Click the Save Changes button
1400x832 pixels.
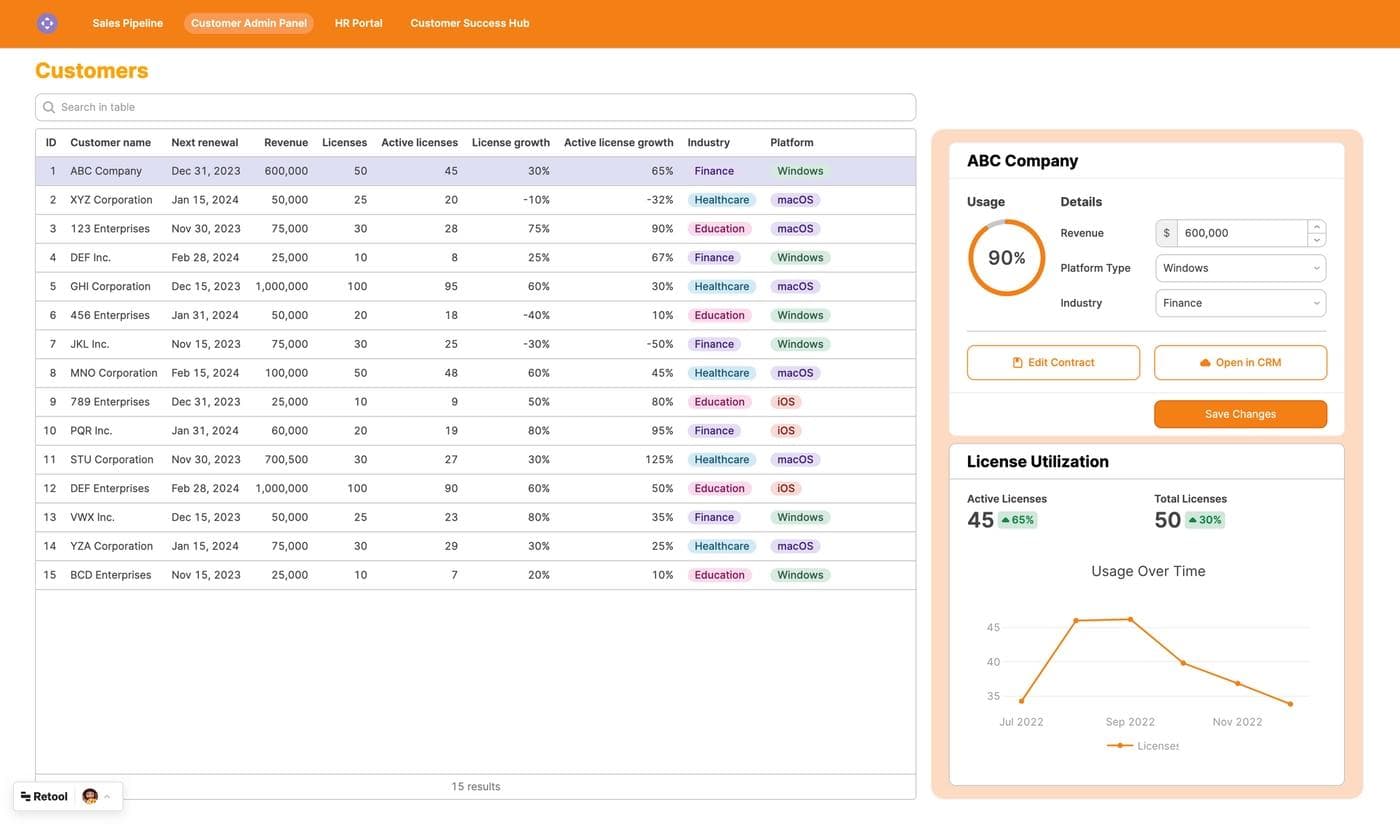point(1241,411)
